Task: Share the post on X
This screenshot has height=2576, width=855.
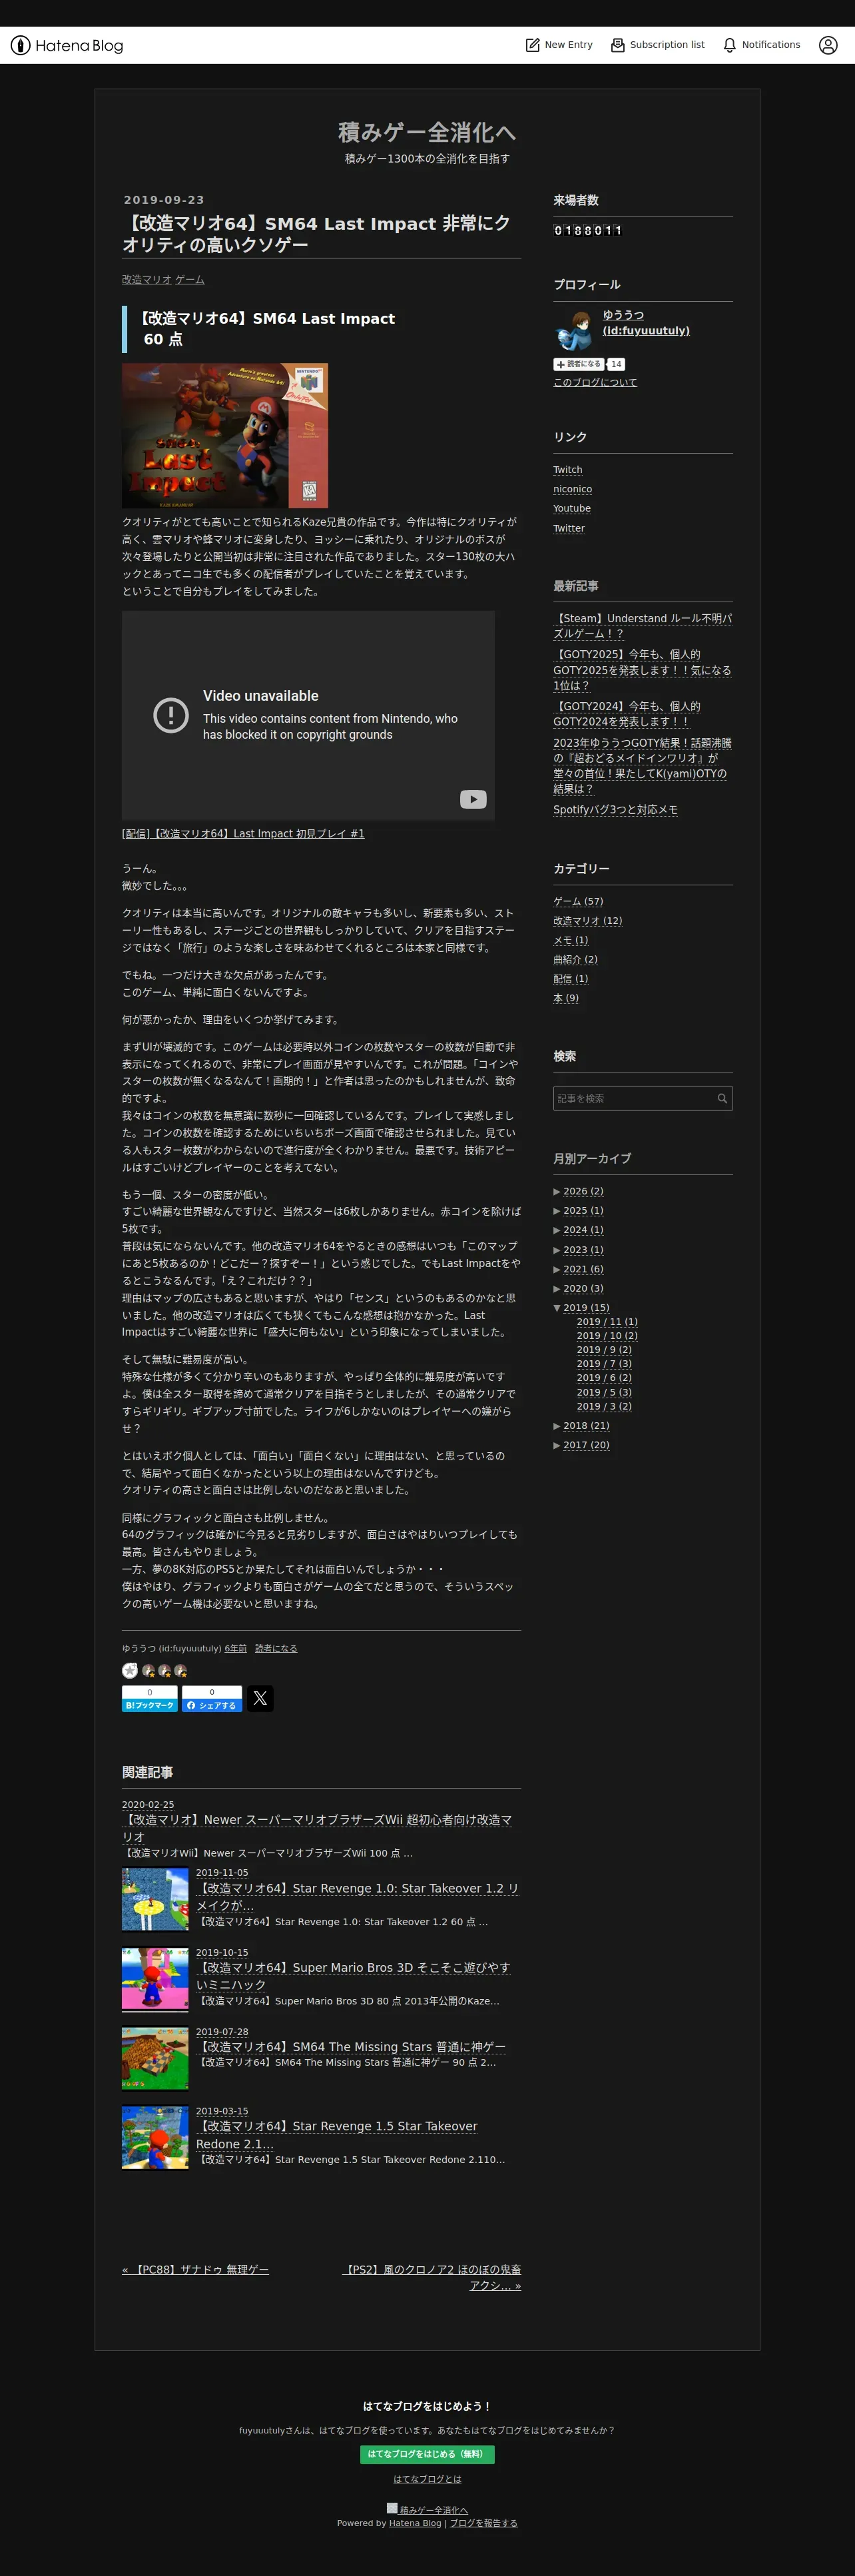Action: (x=260, y=1698)
